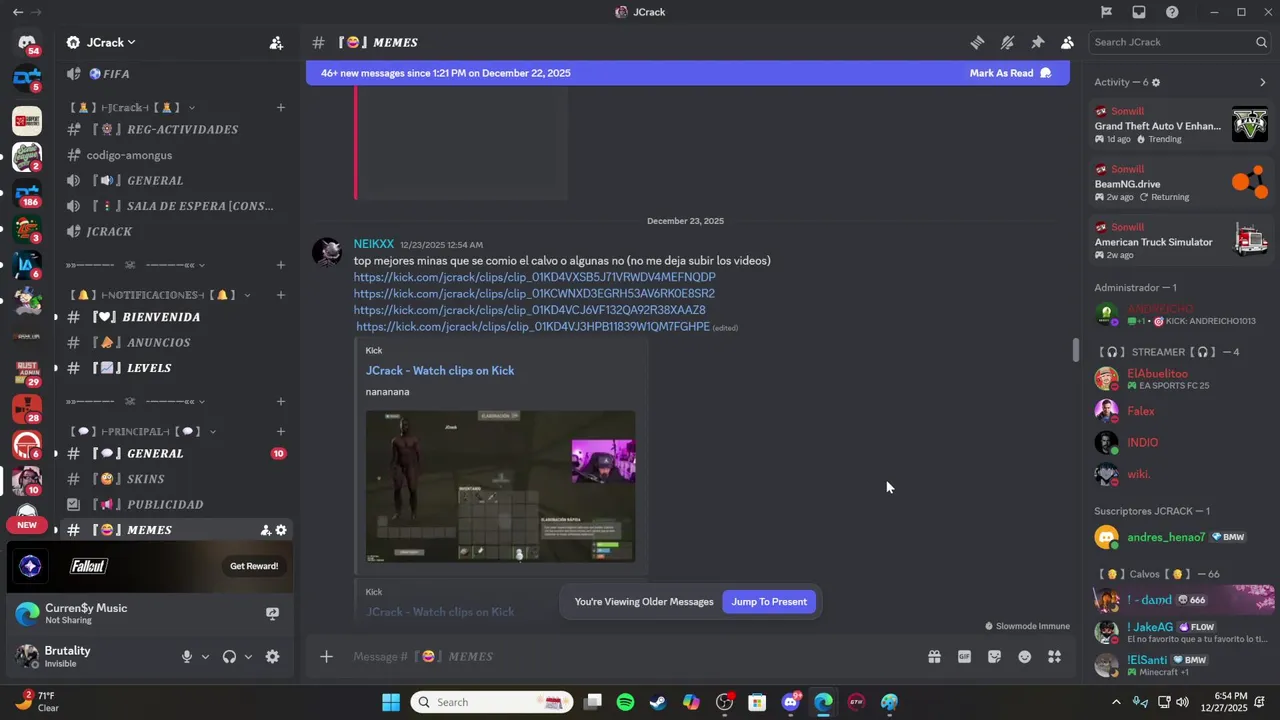
Task: Open notification settings bell-slash icon
Action: (1007, 42)
